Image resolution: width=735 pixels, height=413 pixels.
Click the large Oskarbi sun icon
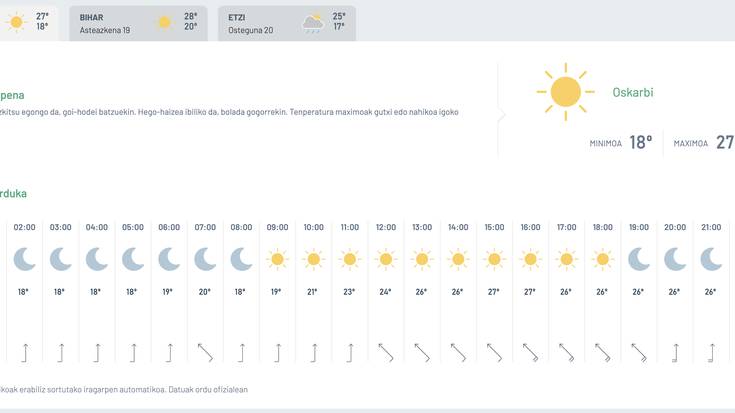point(565,91)
